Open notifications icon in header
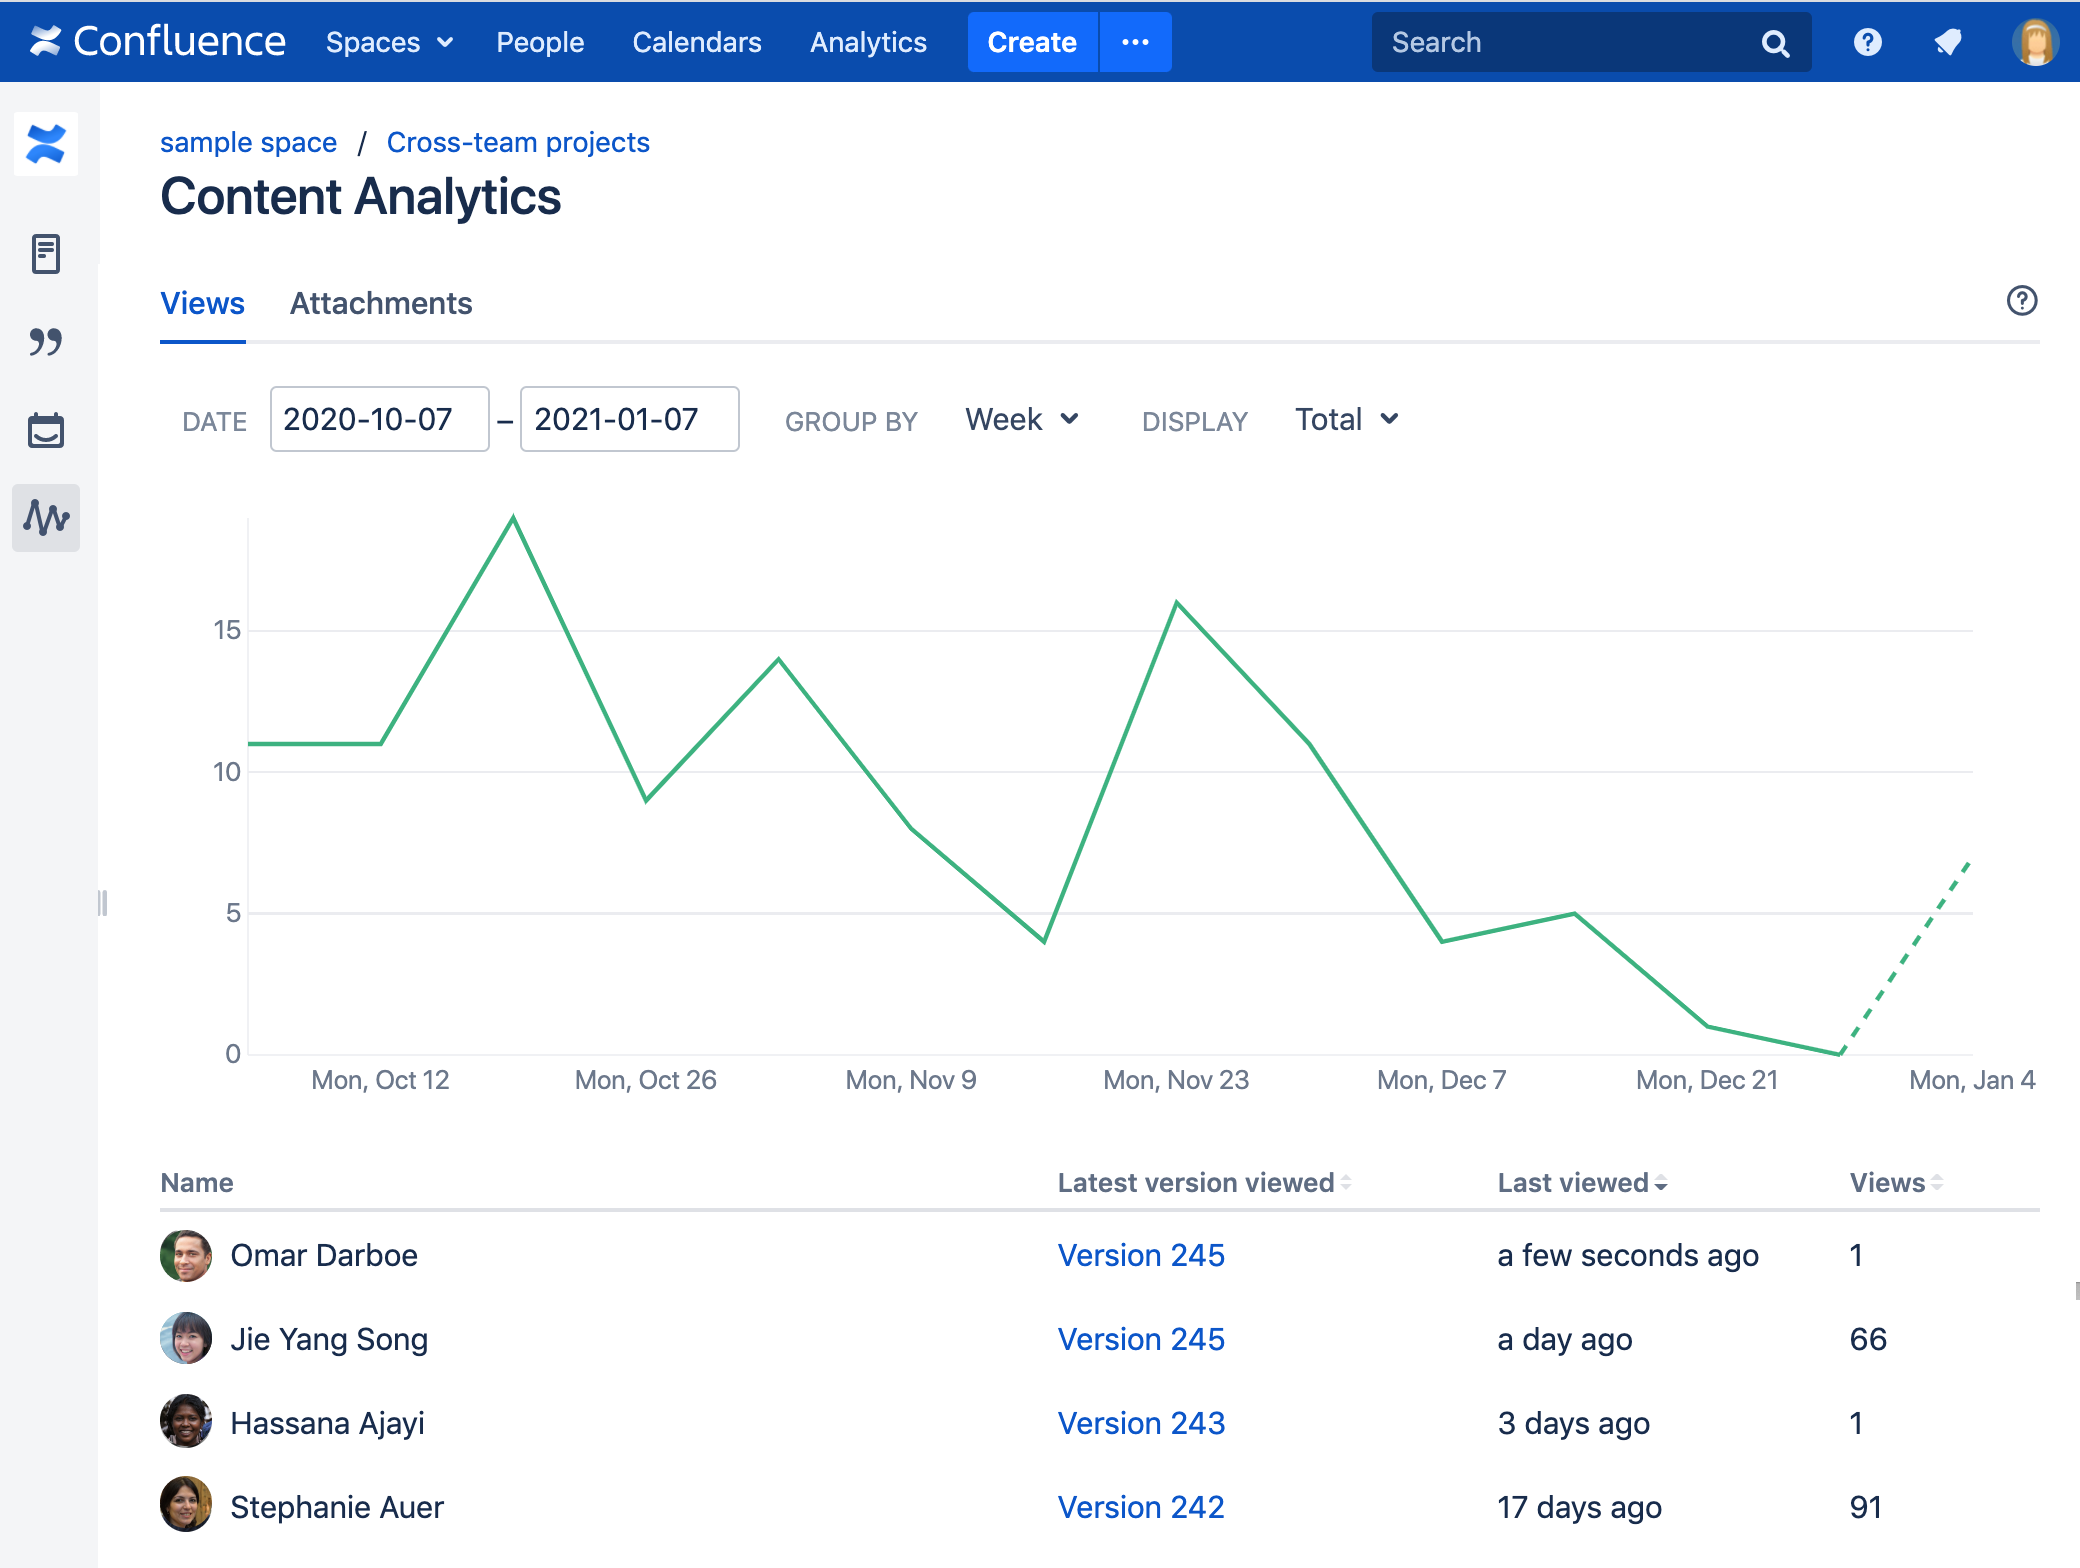The width and height of the screenshot is (2080, 1568). [x=1947, y=42]
